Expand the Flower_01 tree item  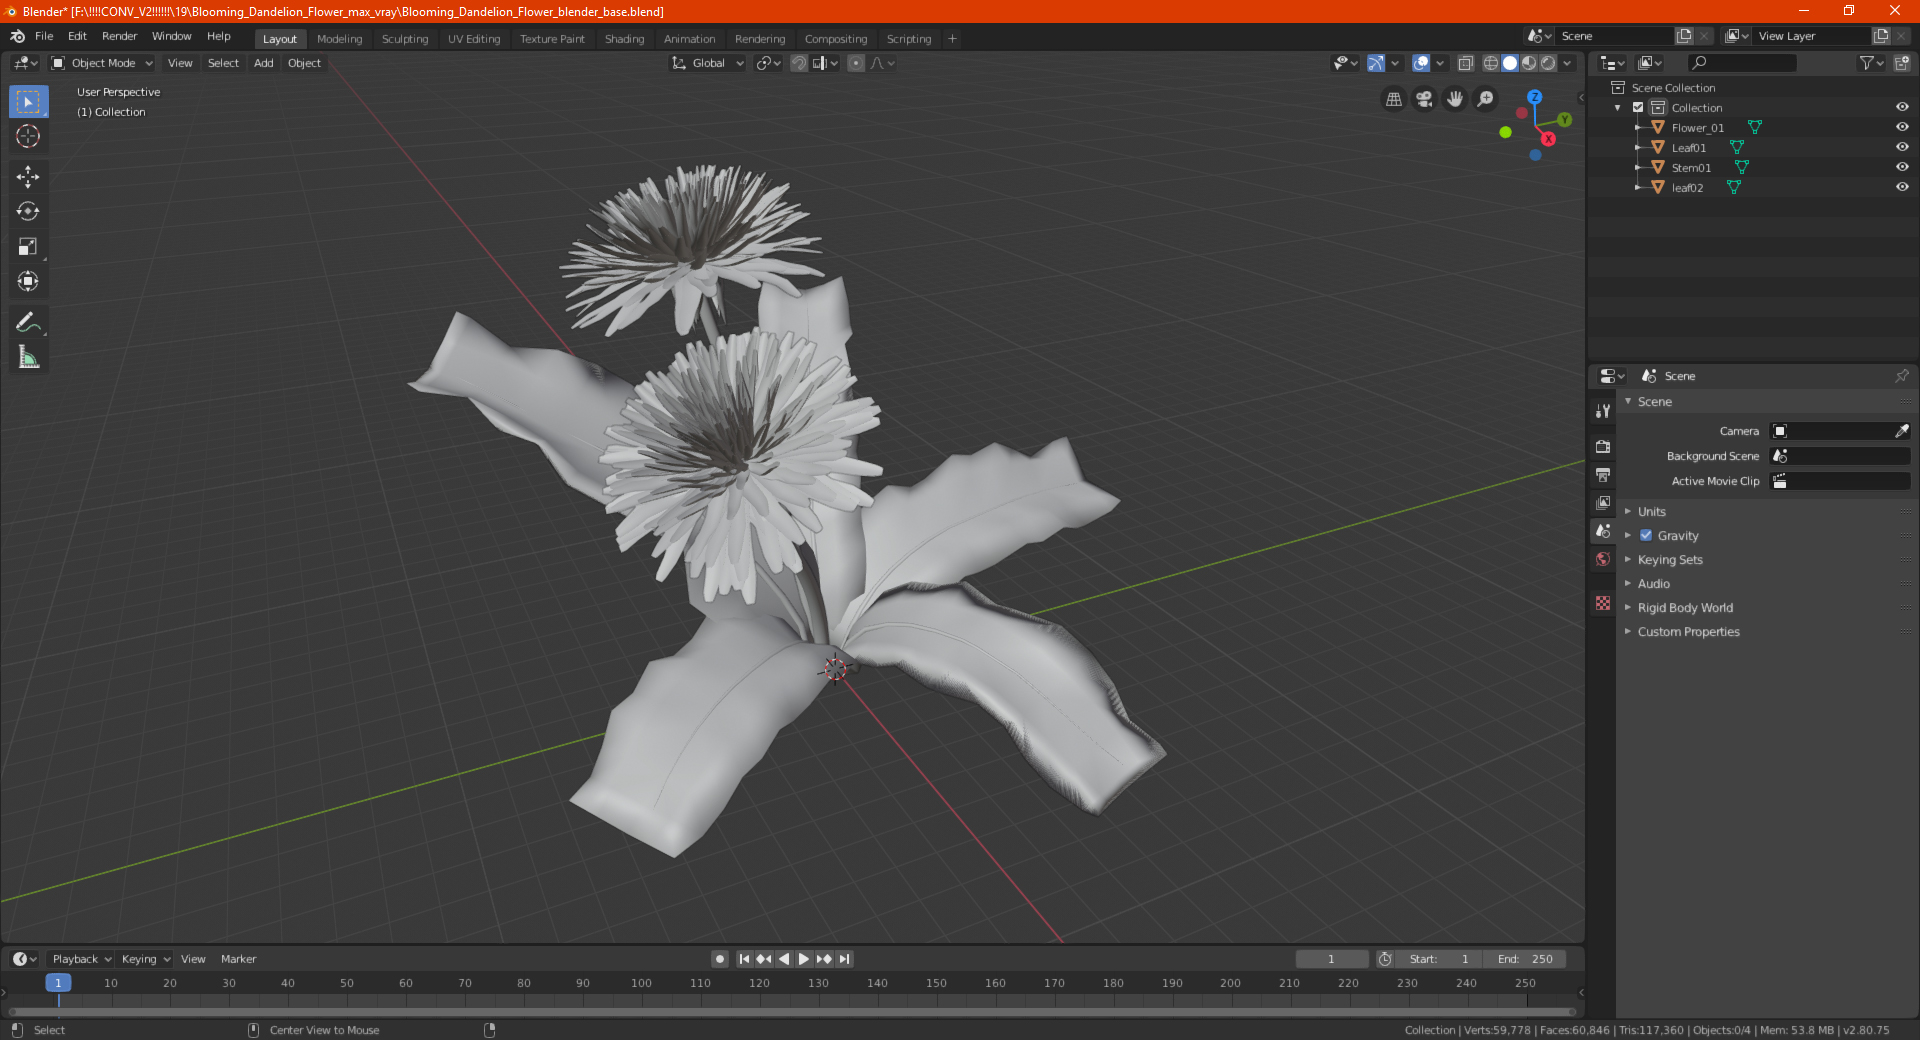1638,127
